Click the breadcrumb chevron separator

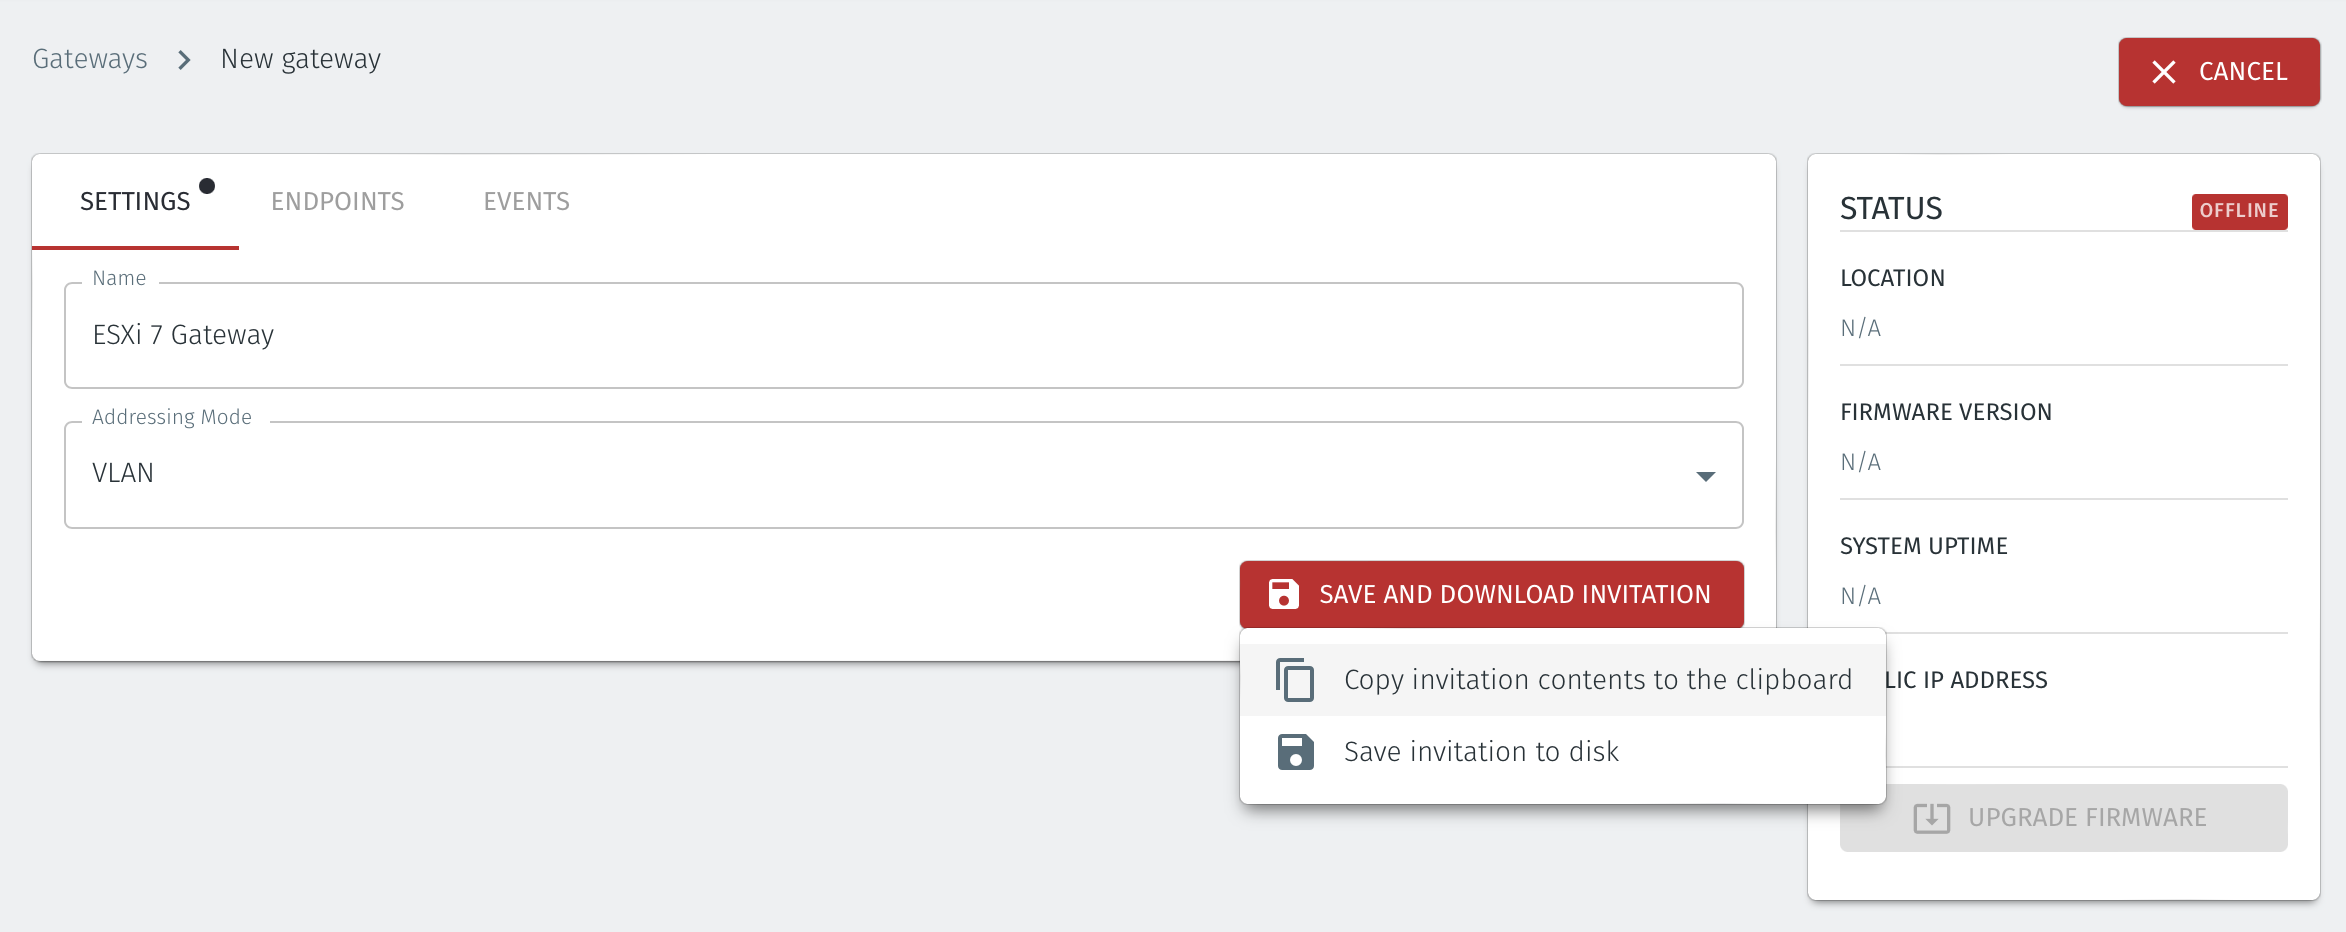(x=184, y=60)
